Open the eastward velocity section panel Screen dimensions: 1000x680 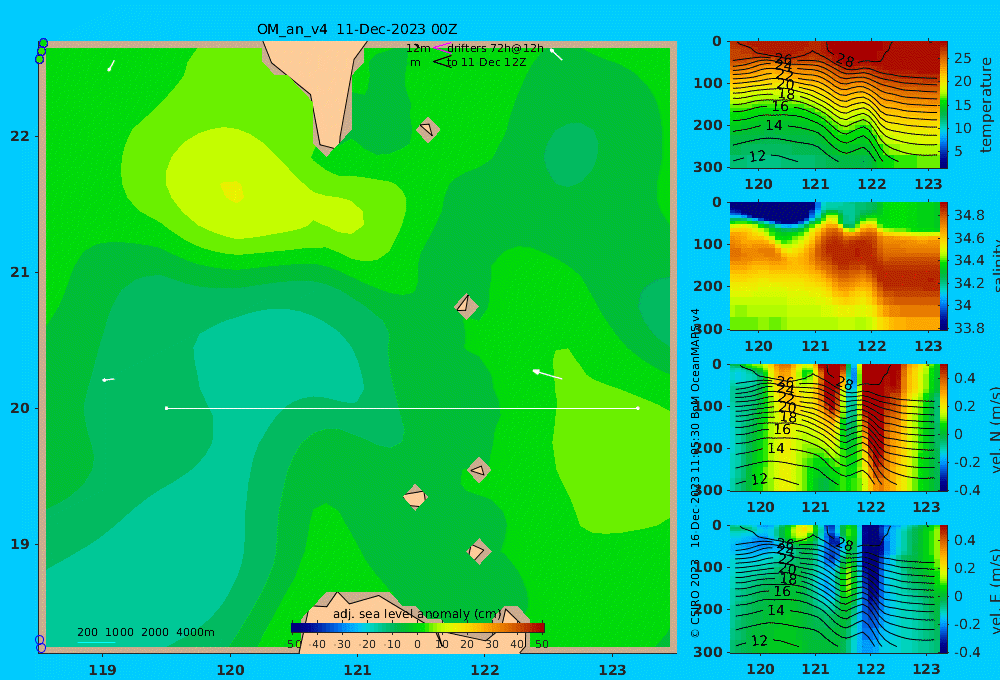(834, 589)
